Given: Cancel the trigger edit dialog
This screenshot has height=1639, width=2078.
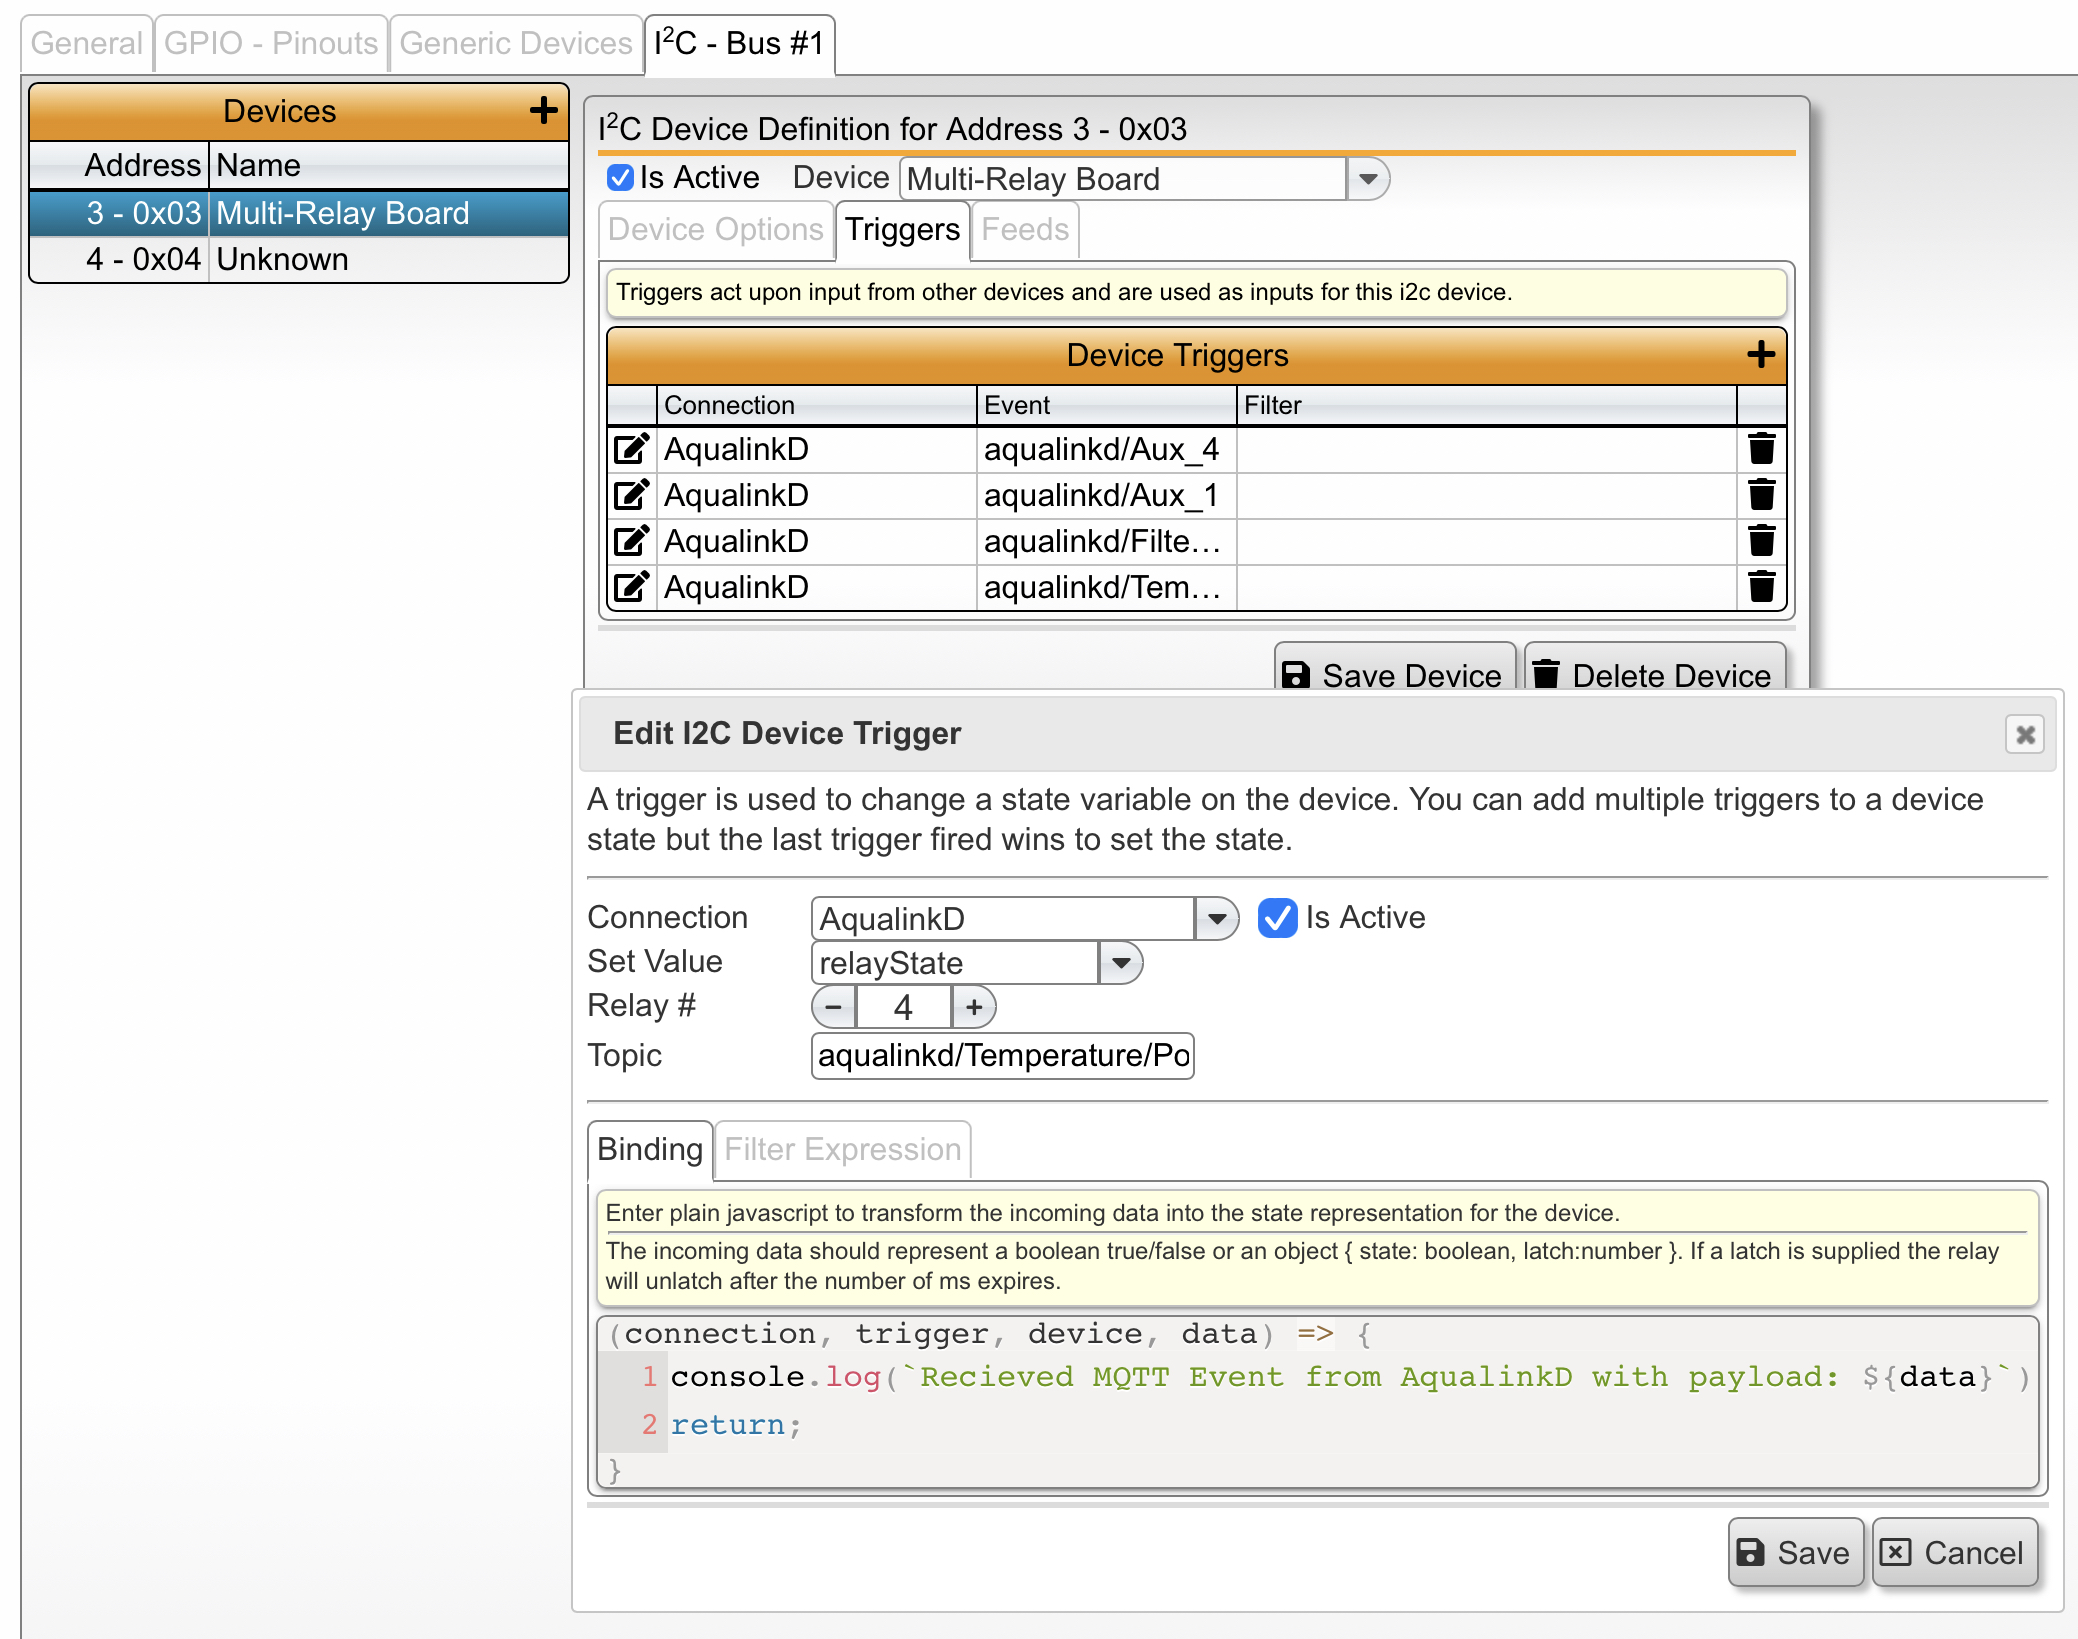Looking at the screenshot, I should click(1954, 1552).
